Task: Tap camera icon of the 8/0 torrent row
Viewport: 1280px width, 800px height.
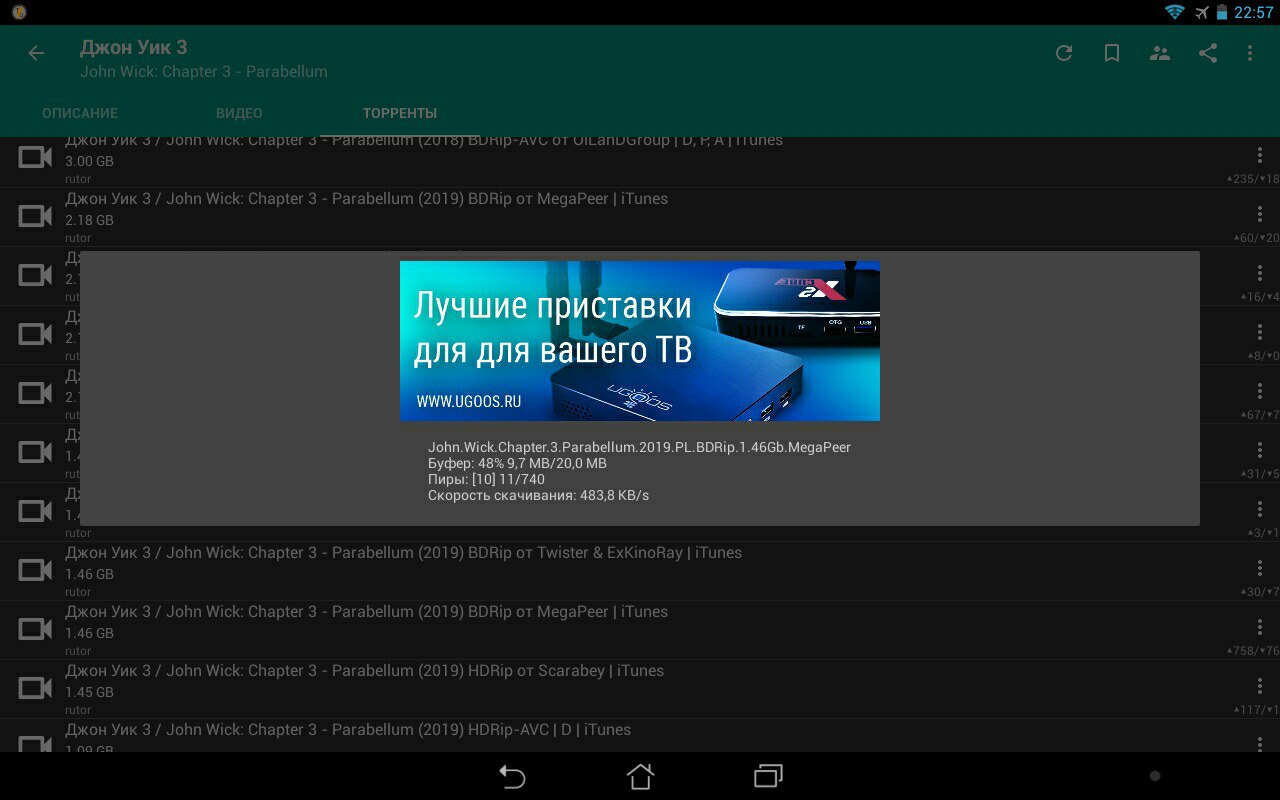Action: coord(36,334)
